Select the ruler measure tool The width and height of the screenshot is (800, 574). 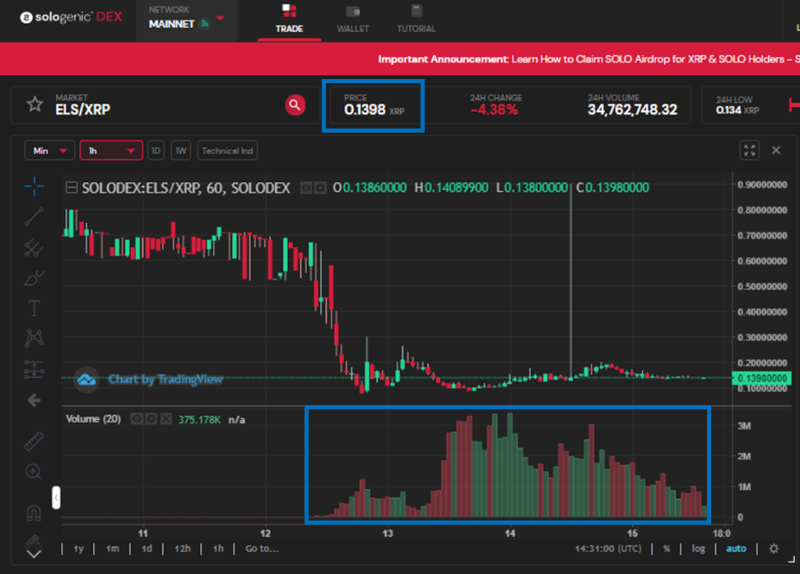34,441
